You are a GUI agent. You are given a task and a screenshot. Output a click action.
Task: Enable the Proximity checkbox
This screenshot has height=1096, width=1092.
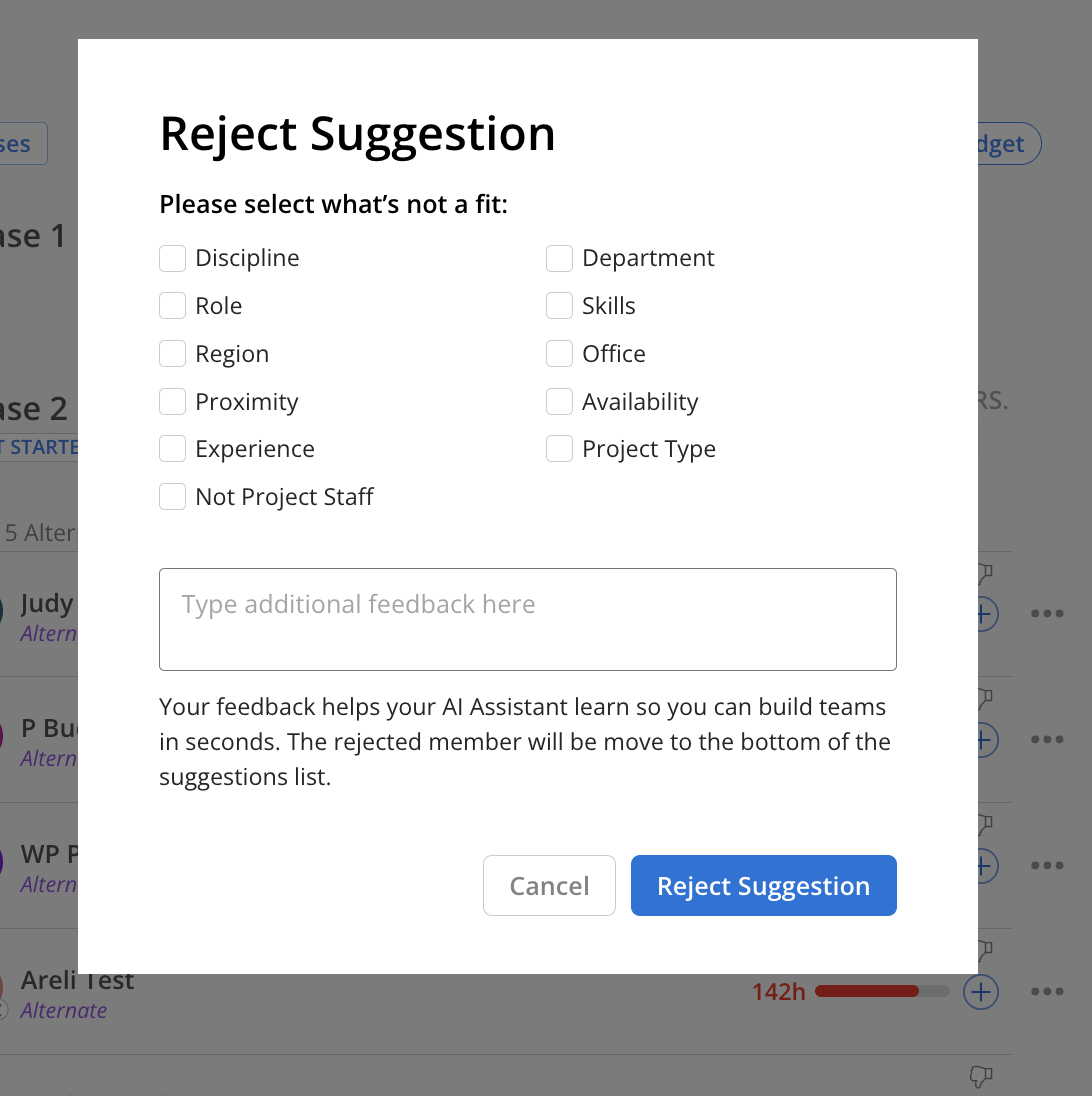tap(172, 401)
